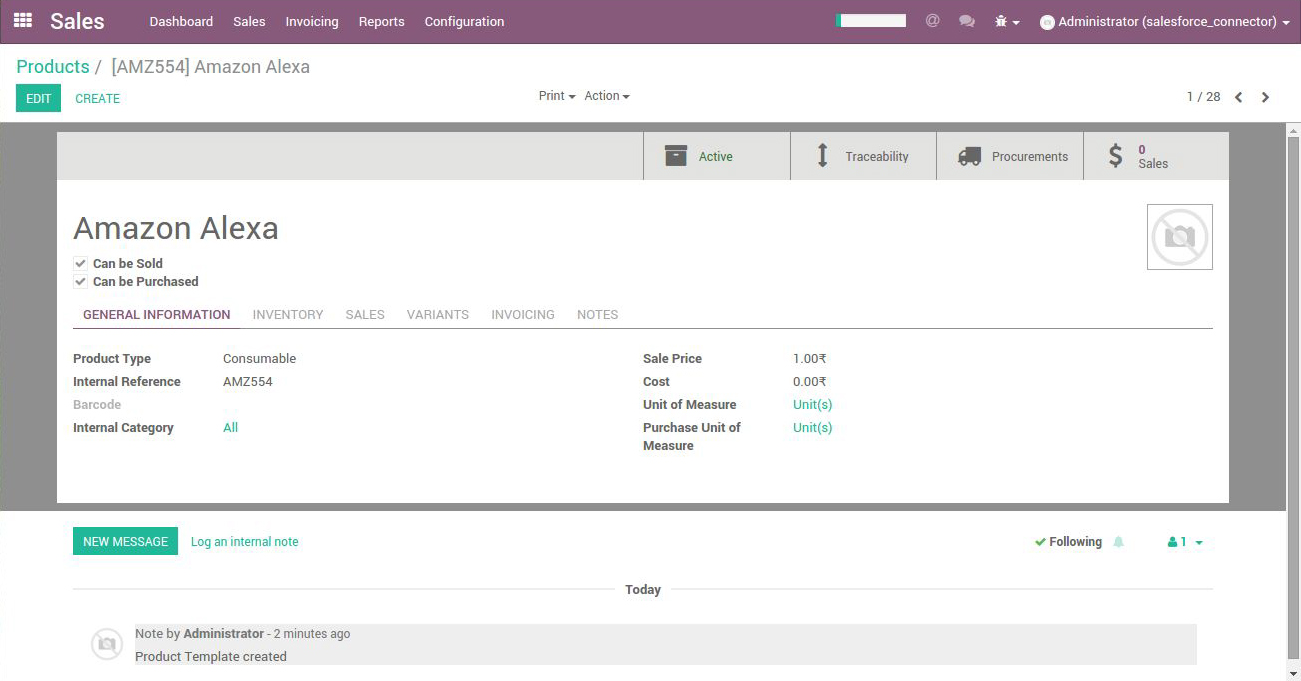Open the All internal category link

coord(230,428)
